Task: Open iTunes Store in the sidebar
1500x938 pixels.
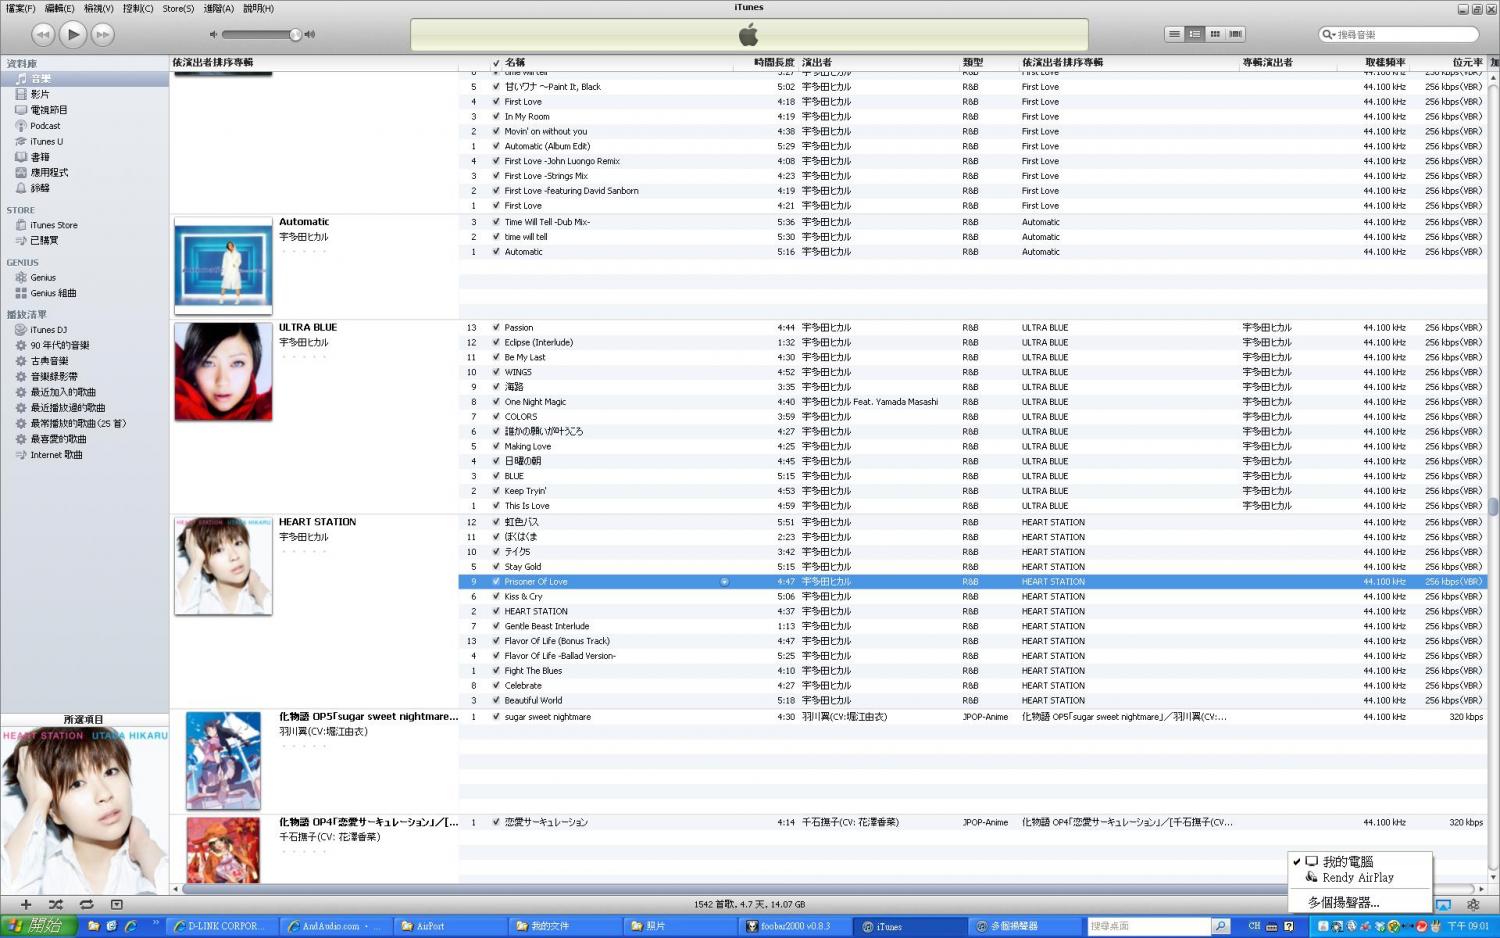Action: [x=53, y=225]
